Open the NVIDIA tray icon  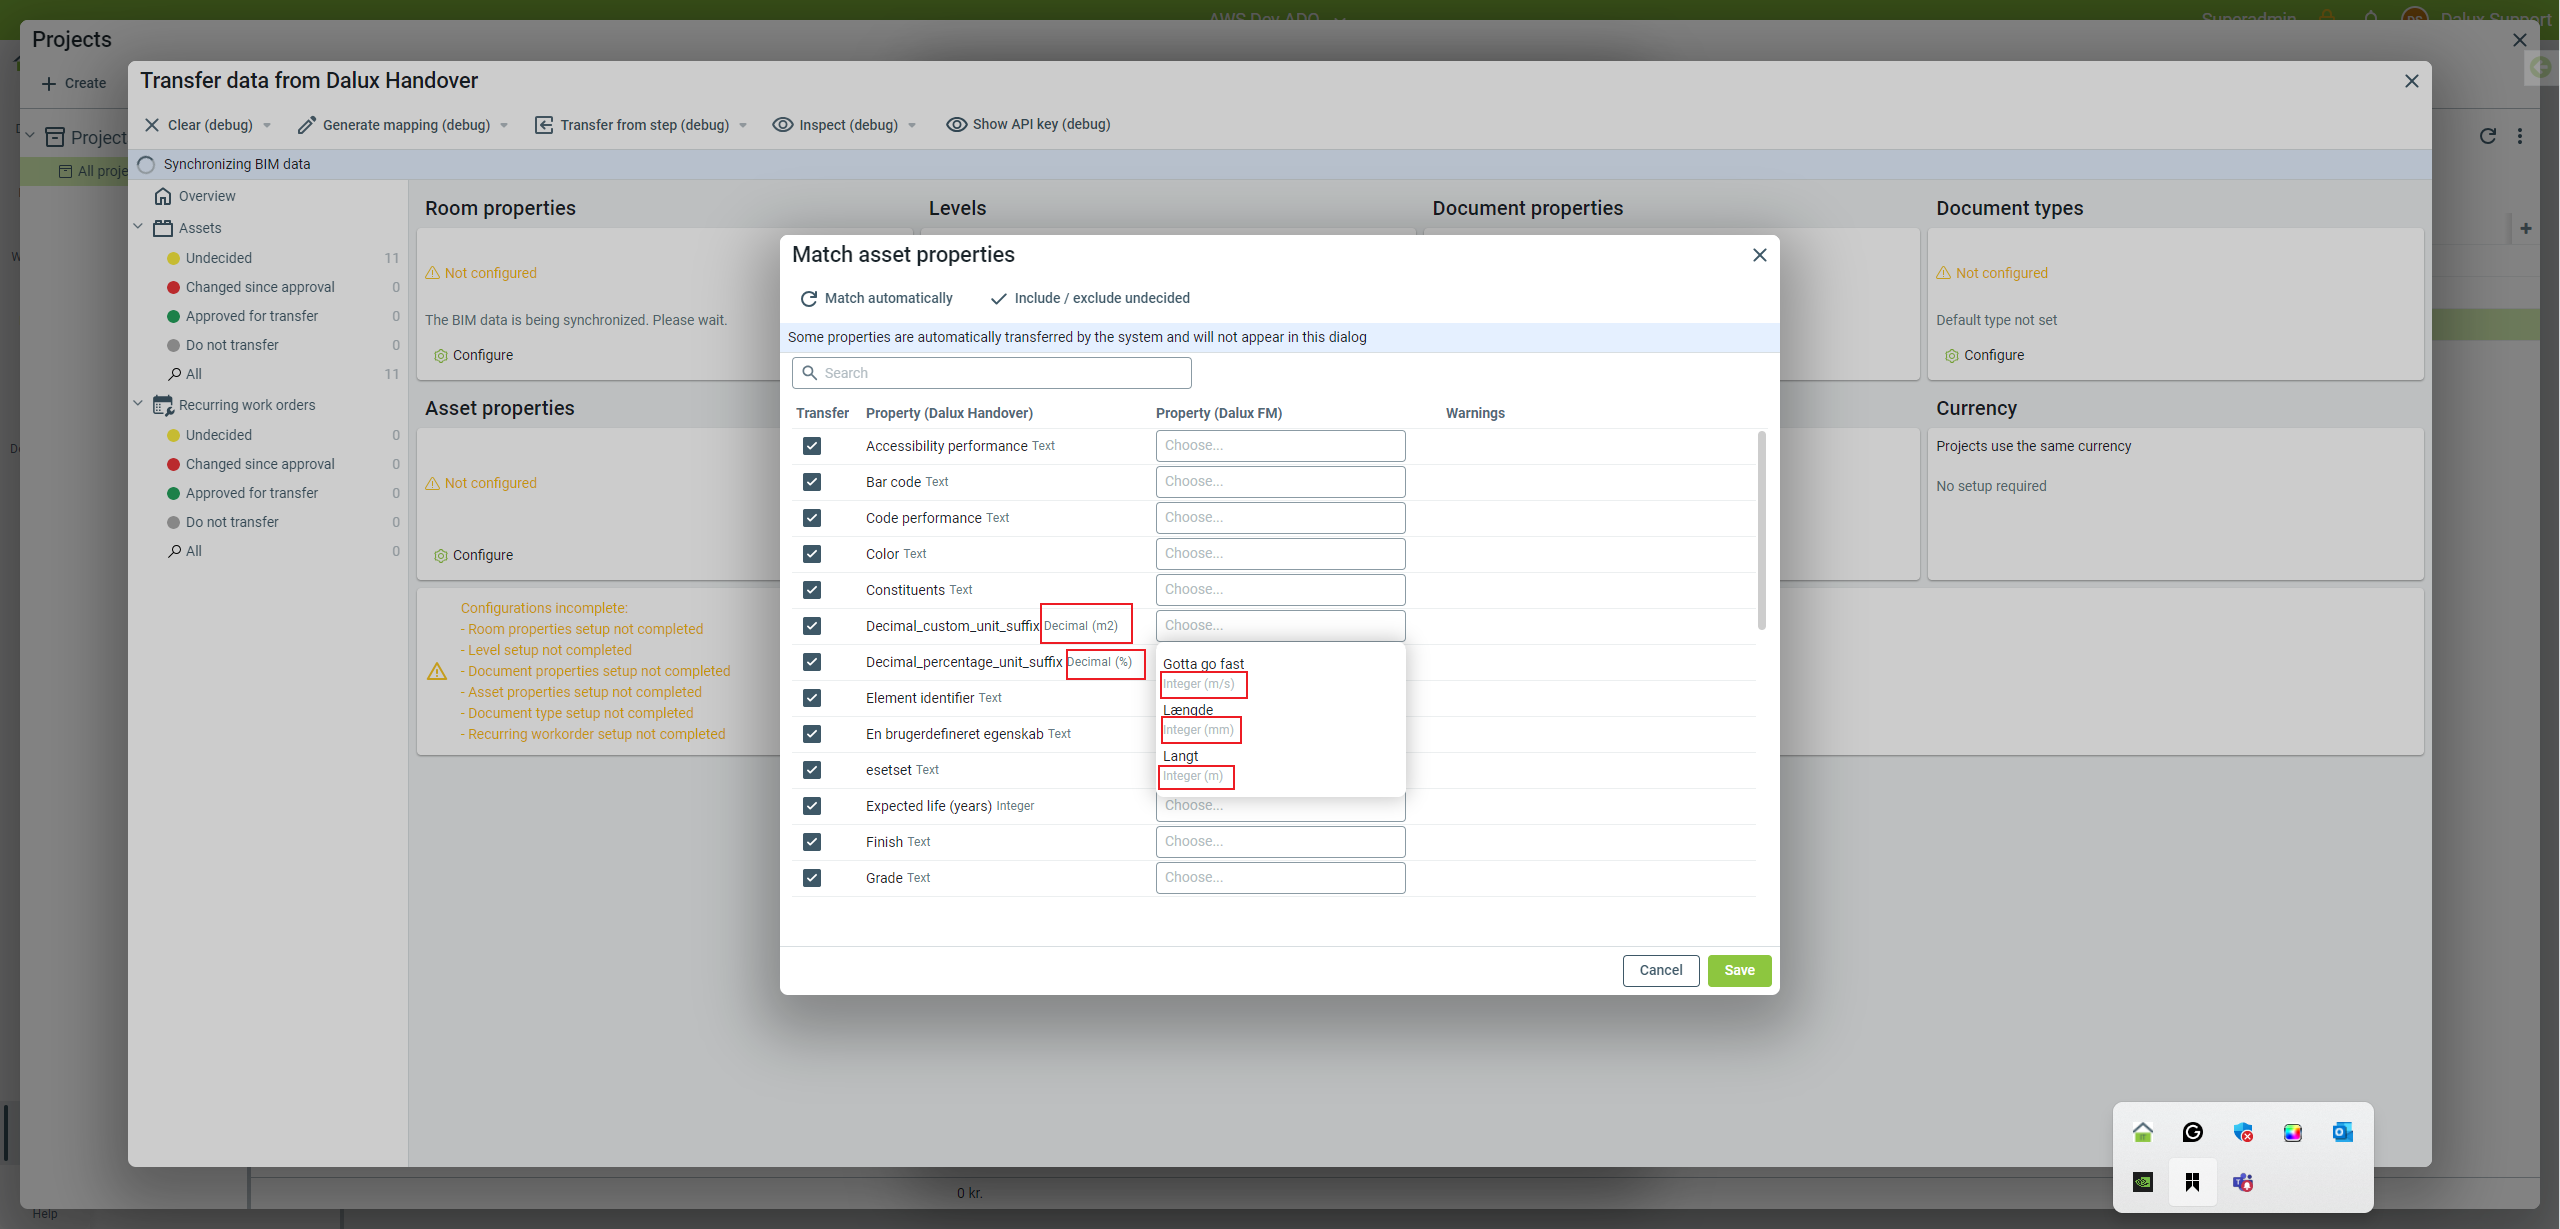[2142, 1182]
